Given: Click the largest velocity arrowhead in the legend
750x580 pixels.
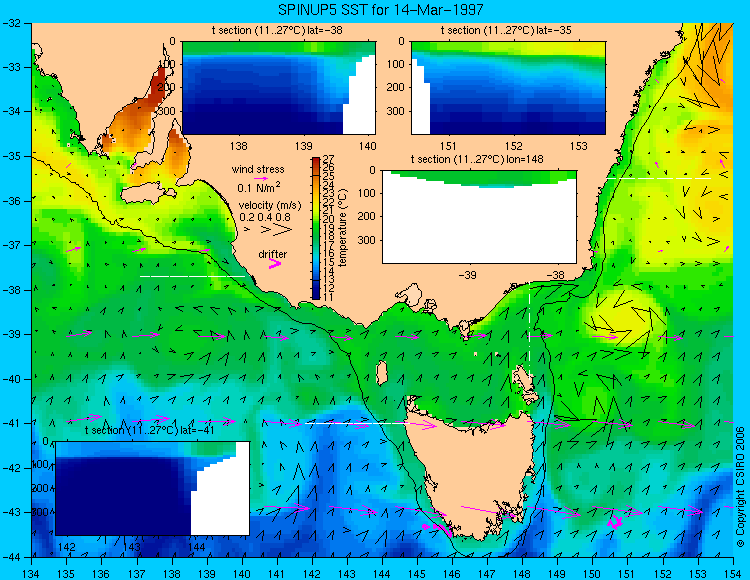Looking at the screenshot, I should (x=283, y=230).
